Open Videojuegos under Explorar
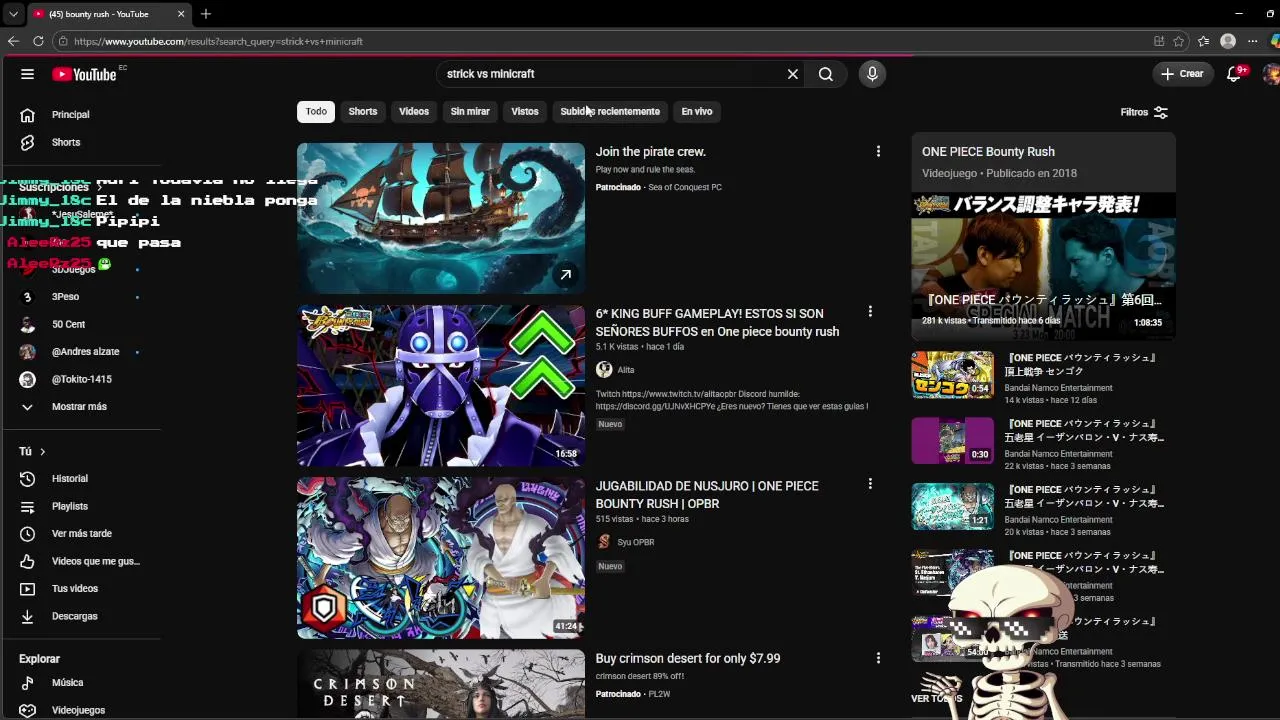Screen dimensions: 1280x720 pos(80,710)
